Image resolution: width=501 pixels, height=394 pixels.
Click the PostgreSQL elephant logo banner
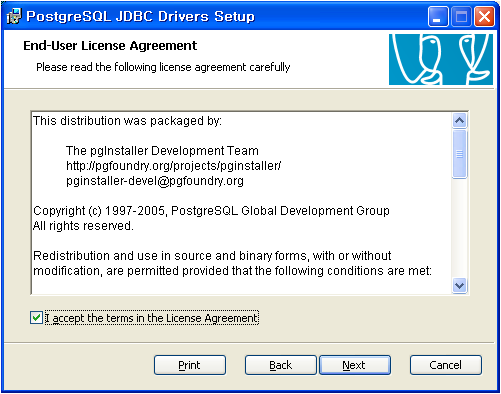point(441,59)
